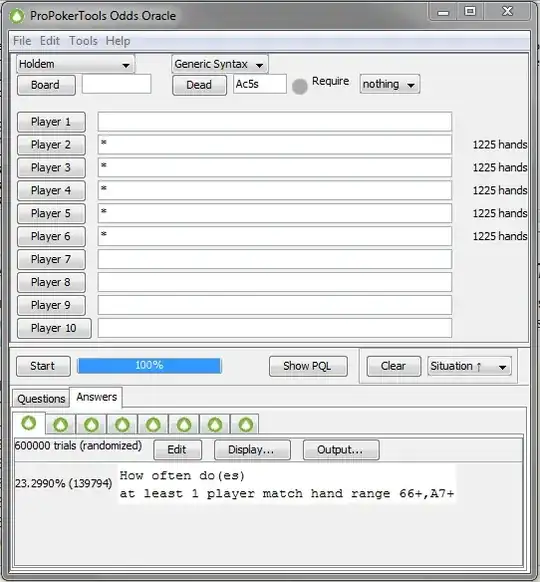Click the Output... button
The image size is (540, 582).
(x=341, y=450)
